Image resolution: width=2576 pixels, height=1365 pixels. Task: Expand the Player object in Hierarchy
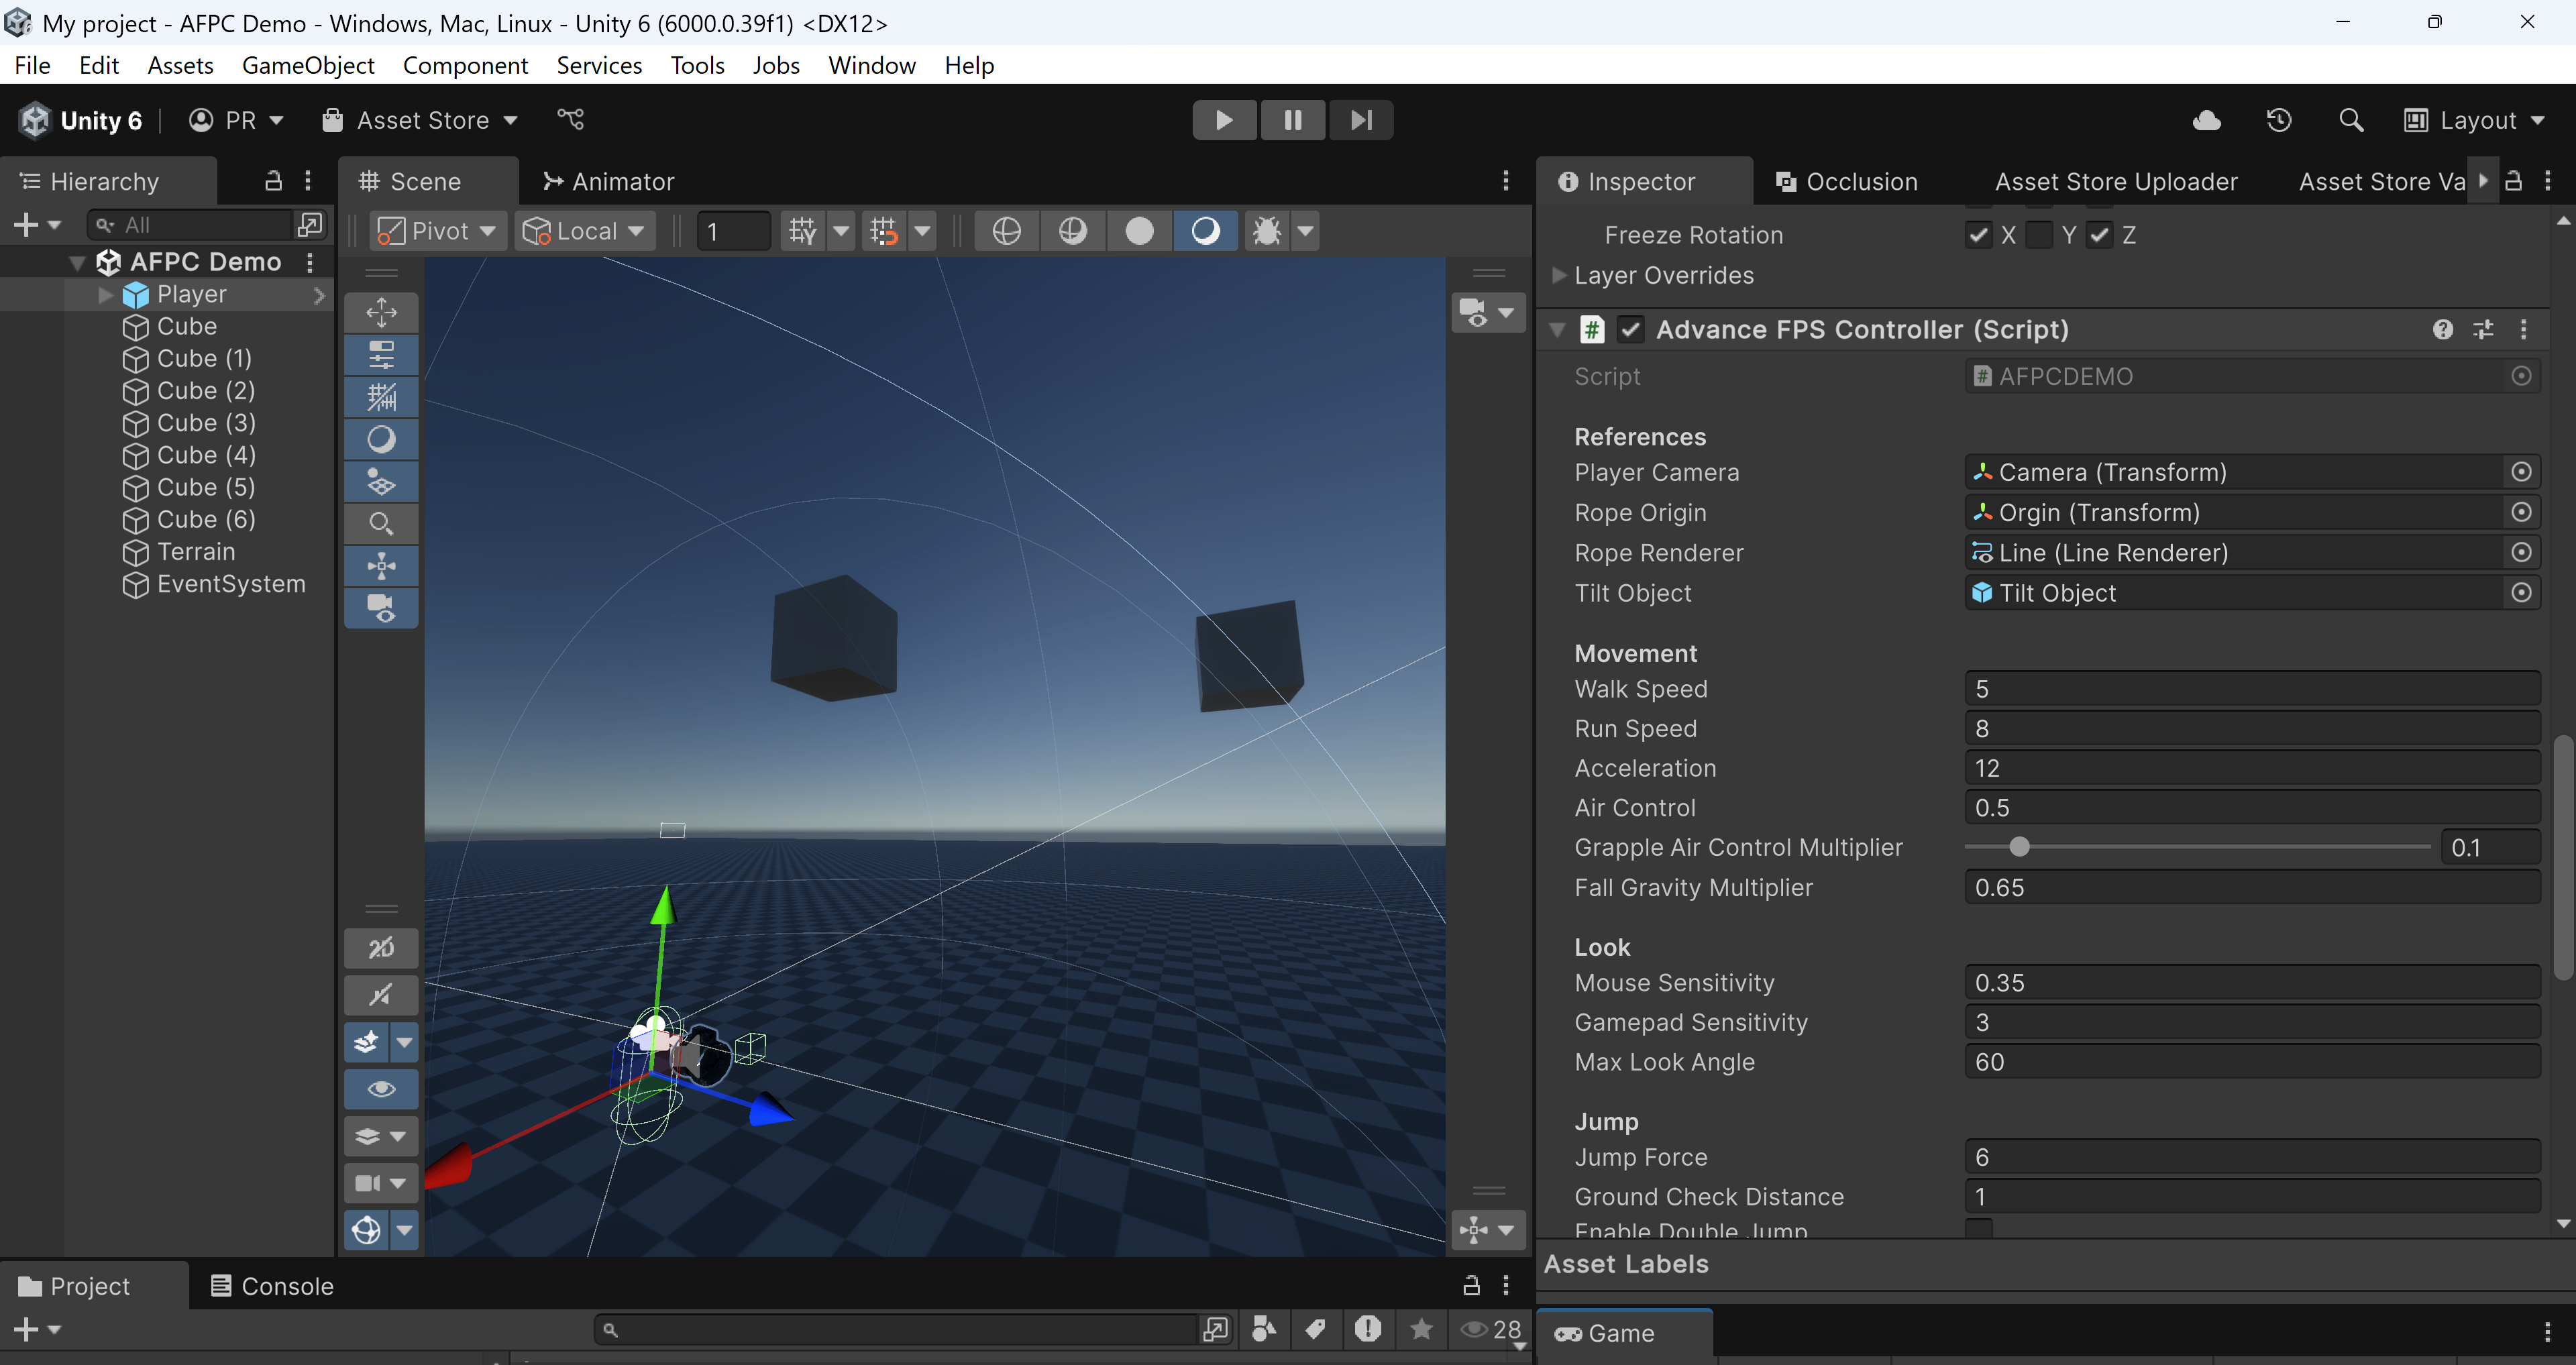105,294
